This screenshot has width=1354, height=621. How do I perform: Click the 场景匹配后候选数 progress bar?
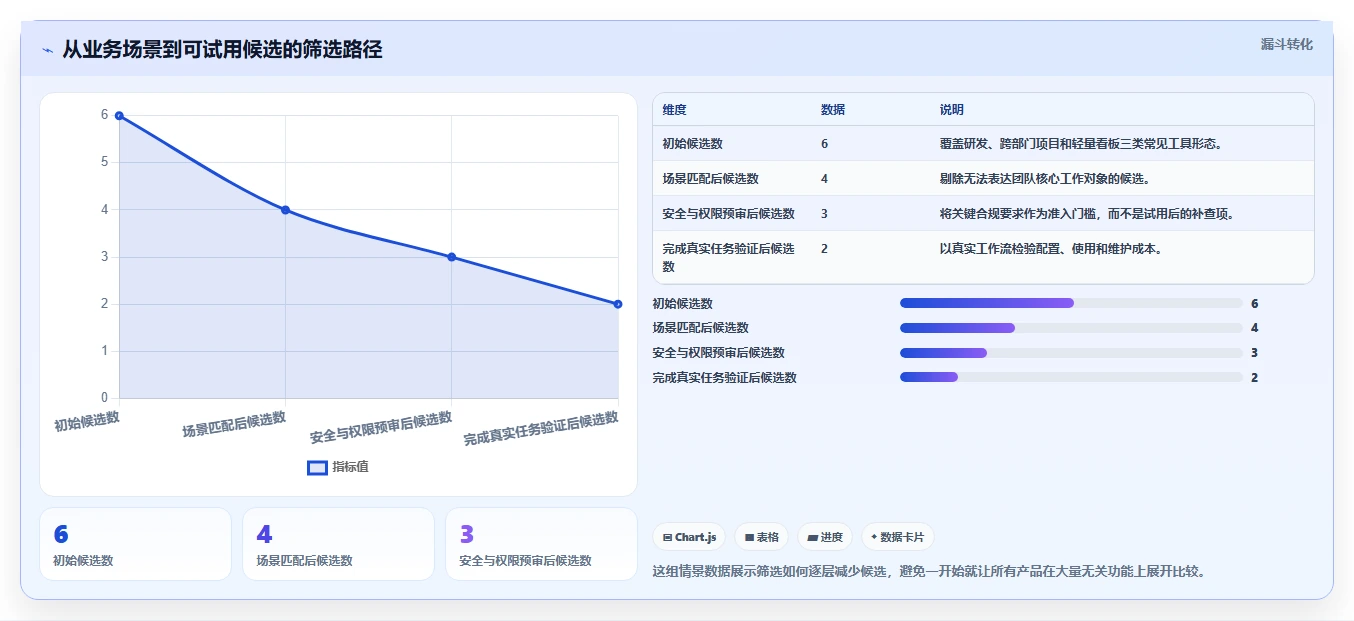(x=1071, y=328)
